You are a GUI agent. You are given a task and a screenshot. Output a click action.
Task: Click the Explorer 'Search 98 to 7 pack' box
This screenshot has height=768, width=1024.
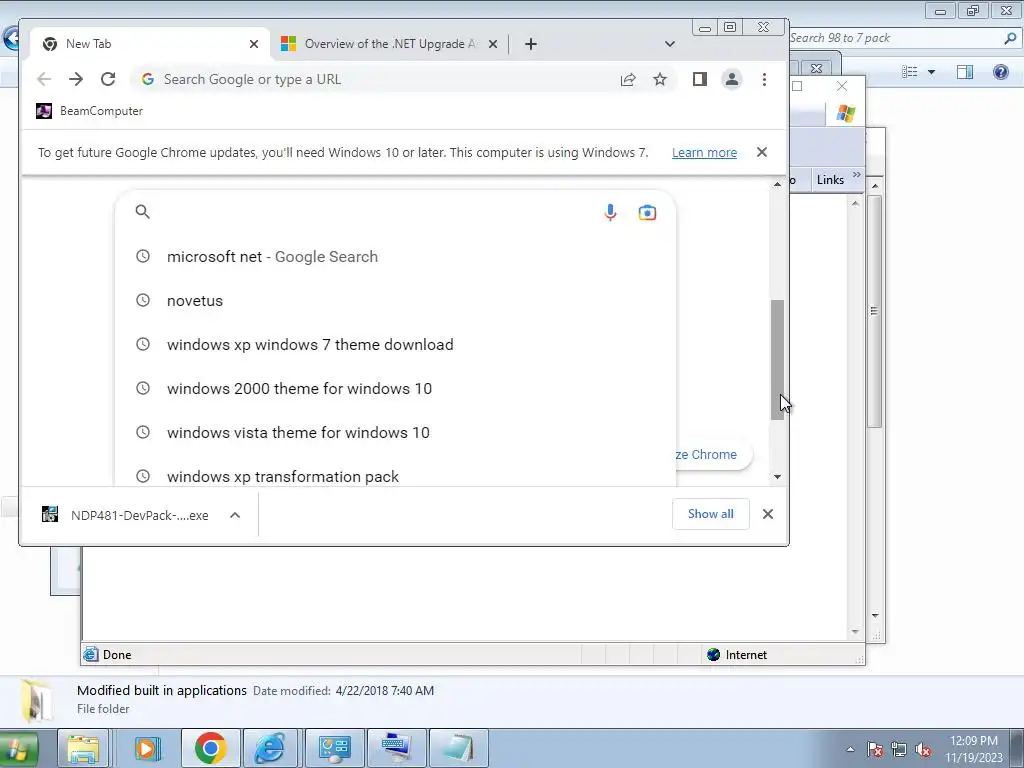tap(895, 38)
